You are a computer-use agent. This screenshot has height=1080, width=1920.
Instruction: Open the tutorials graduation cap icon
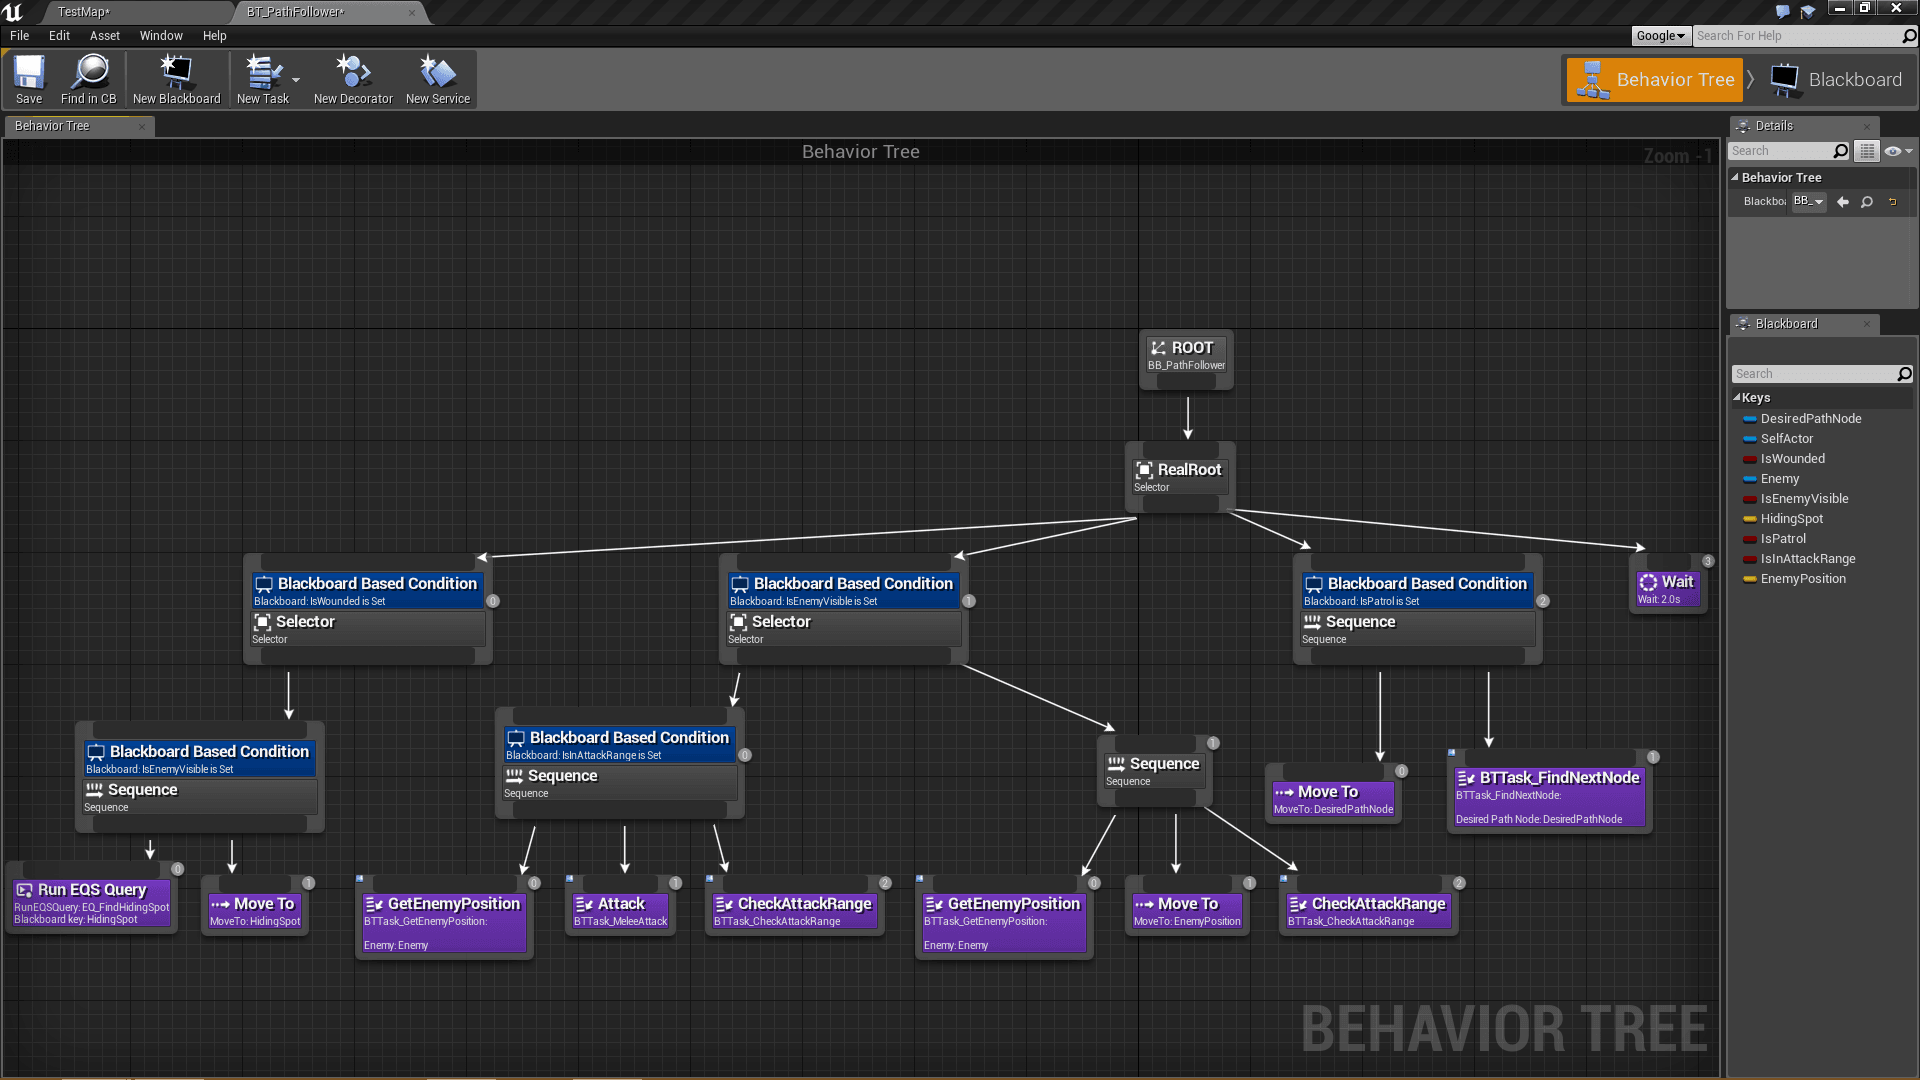click(1808, 12)
